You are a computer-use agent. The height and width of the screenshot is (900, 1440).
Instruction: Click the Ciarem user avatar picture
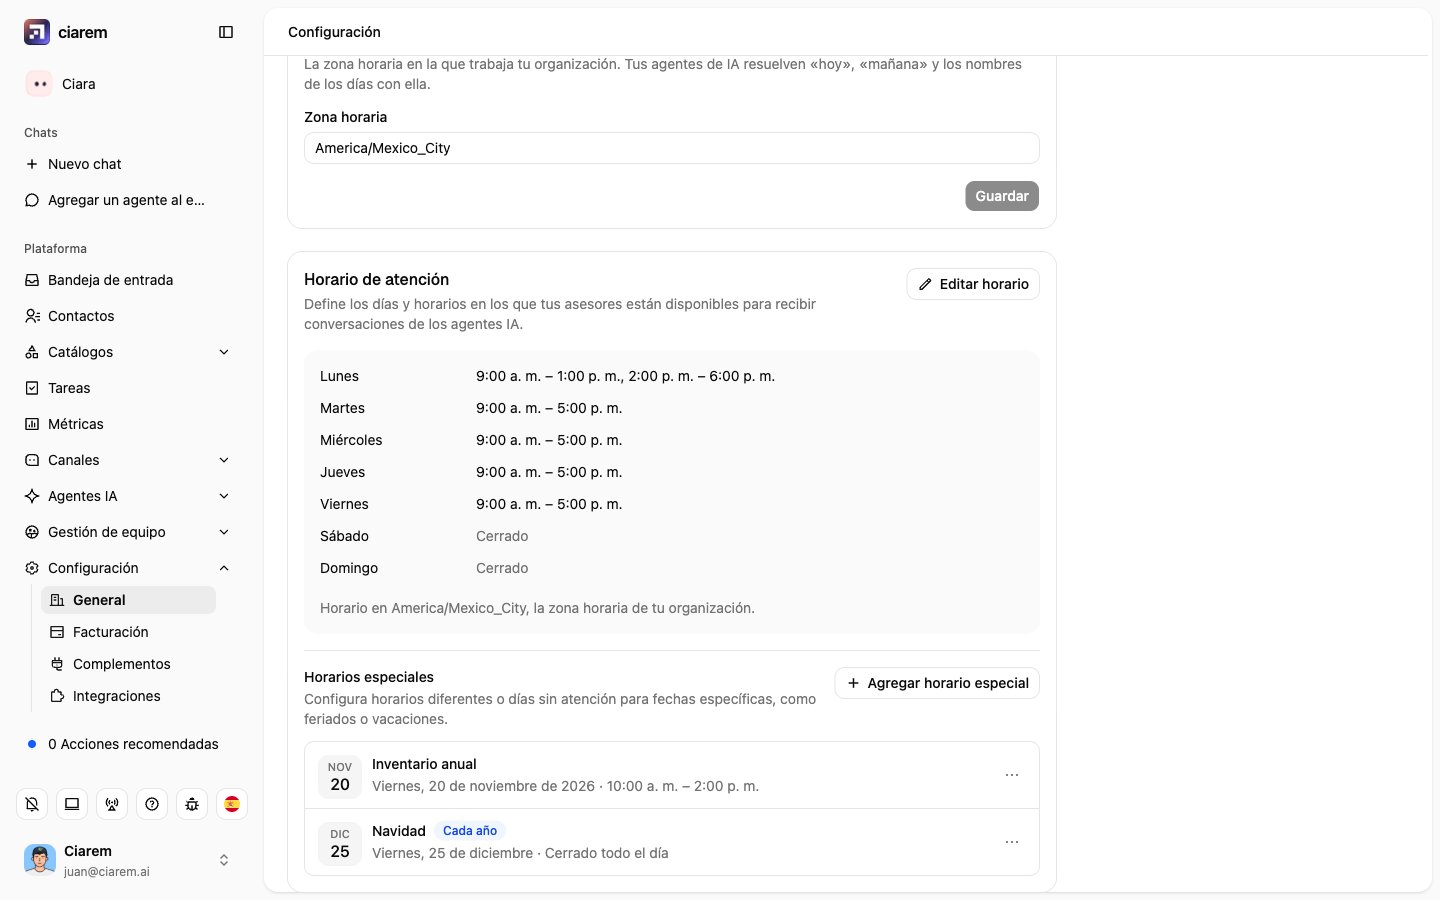[40, 860]
